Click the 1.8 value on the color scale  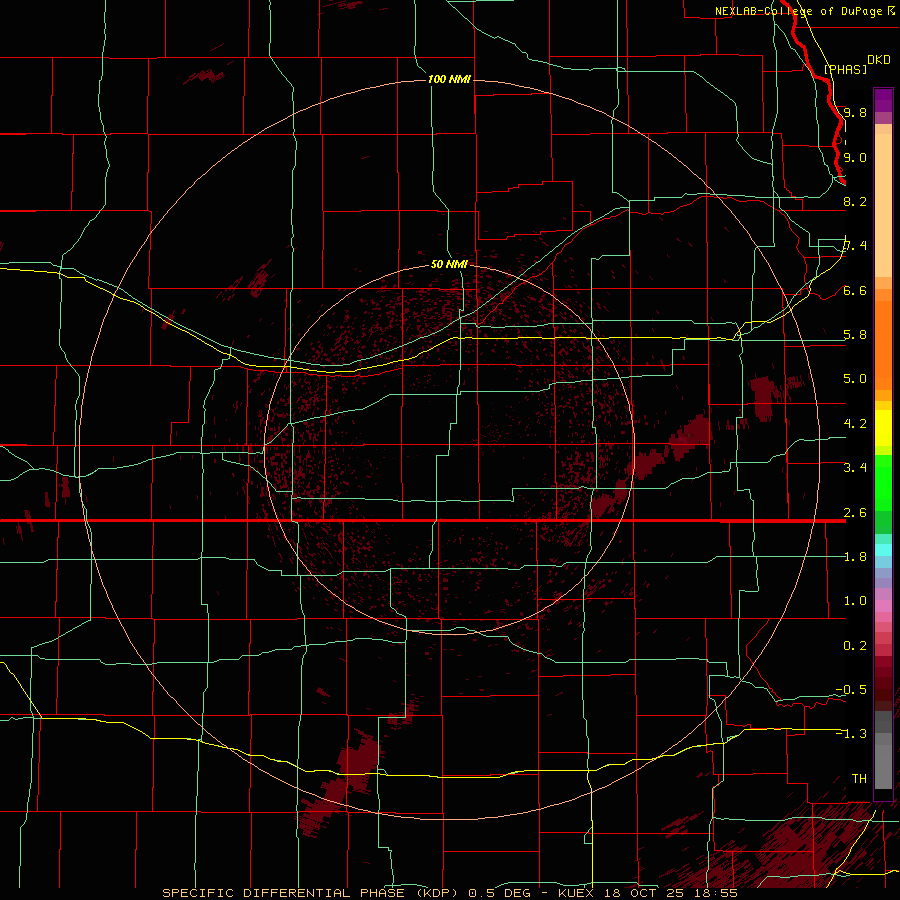point(855,557)
